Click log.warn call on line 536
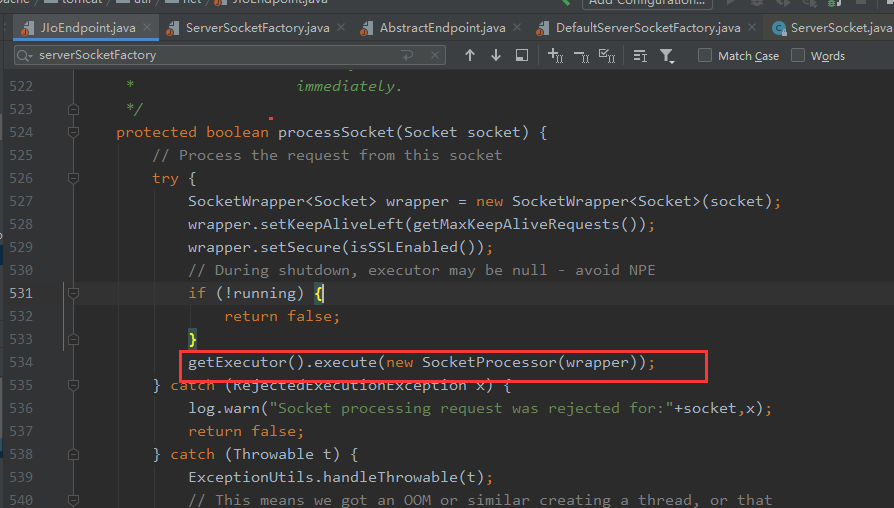The width and height of the screenshot is (894, 508). click(x=224, y=408)
